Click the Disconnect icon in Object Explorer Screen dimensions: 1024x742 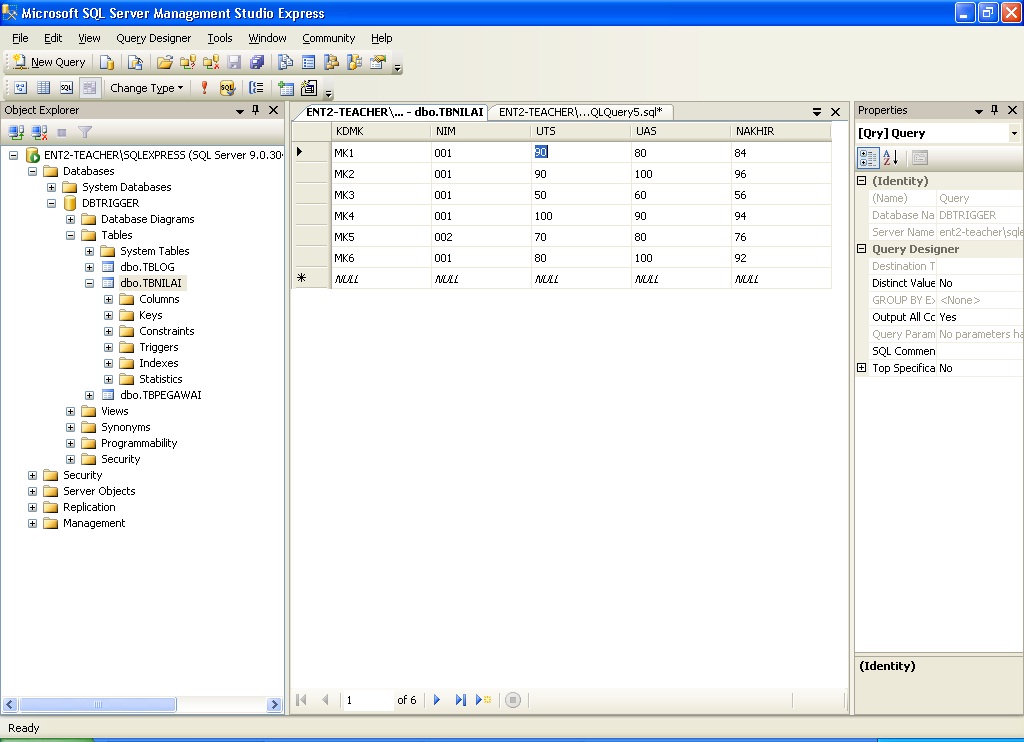[x=39, y=132]
